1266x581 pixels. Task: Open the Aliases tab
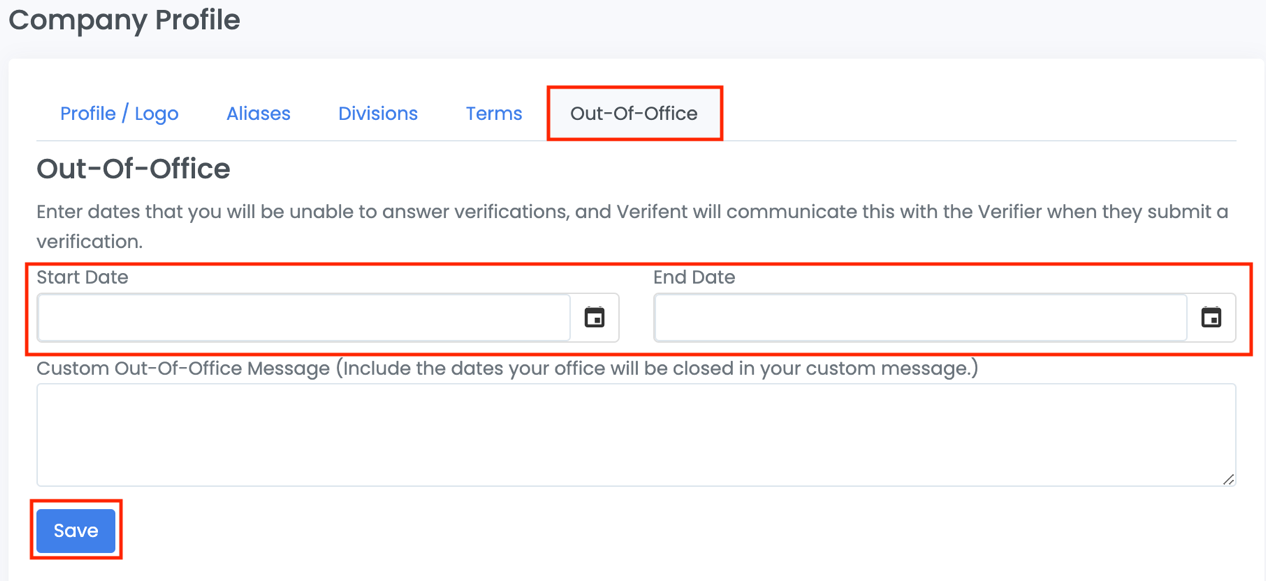tap(258, 114)
